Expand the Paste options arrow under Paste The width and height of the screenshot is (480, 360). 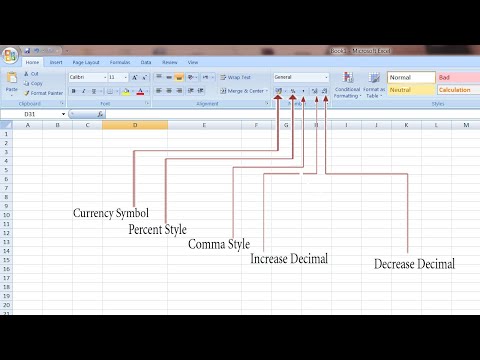pos(12,95)
